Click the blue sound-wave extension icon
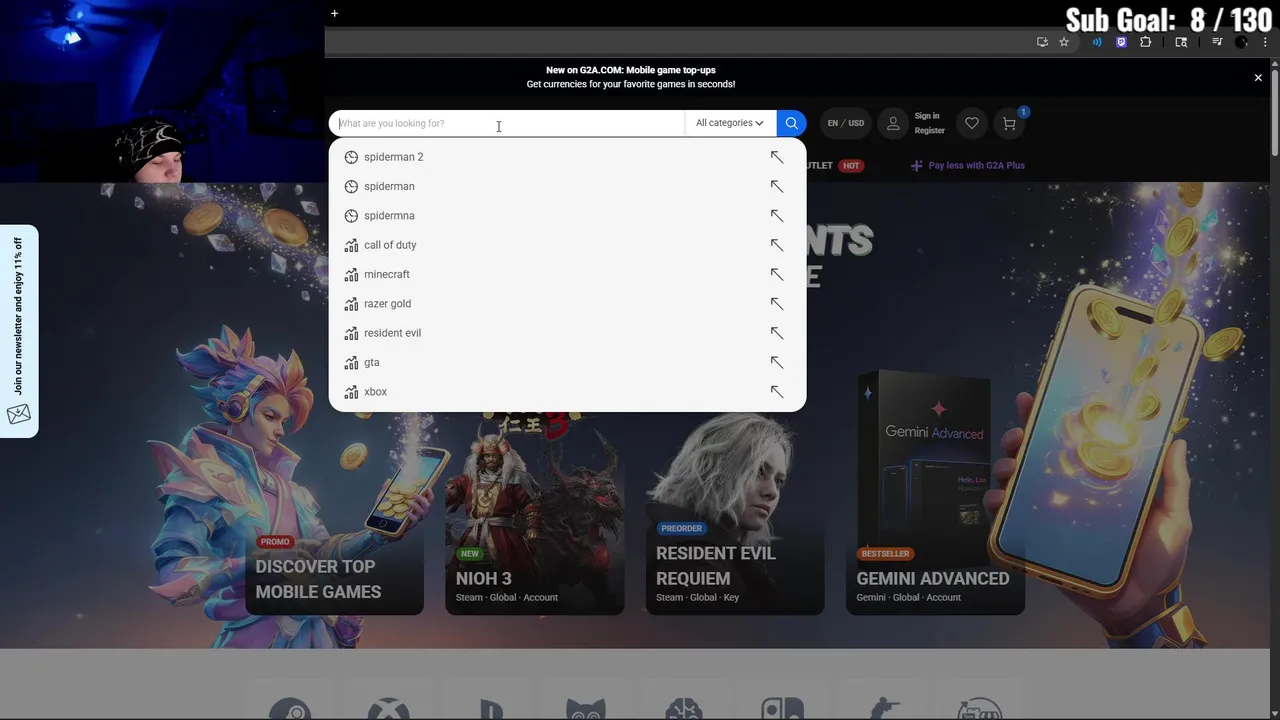This screenshot has width=1280, height=720. (x=1097, y=42)
